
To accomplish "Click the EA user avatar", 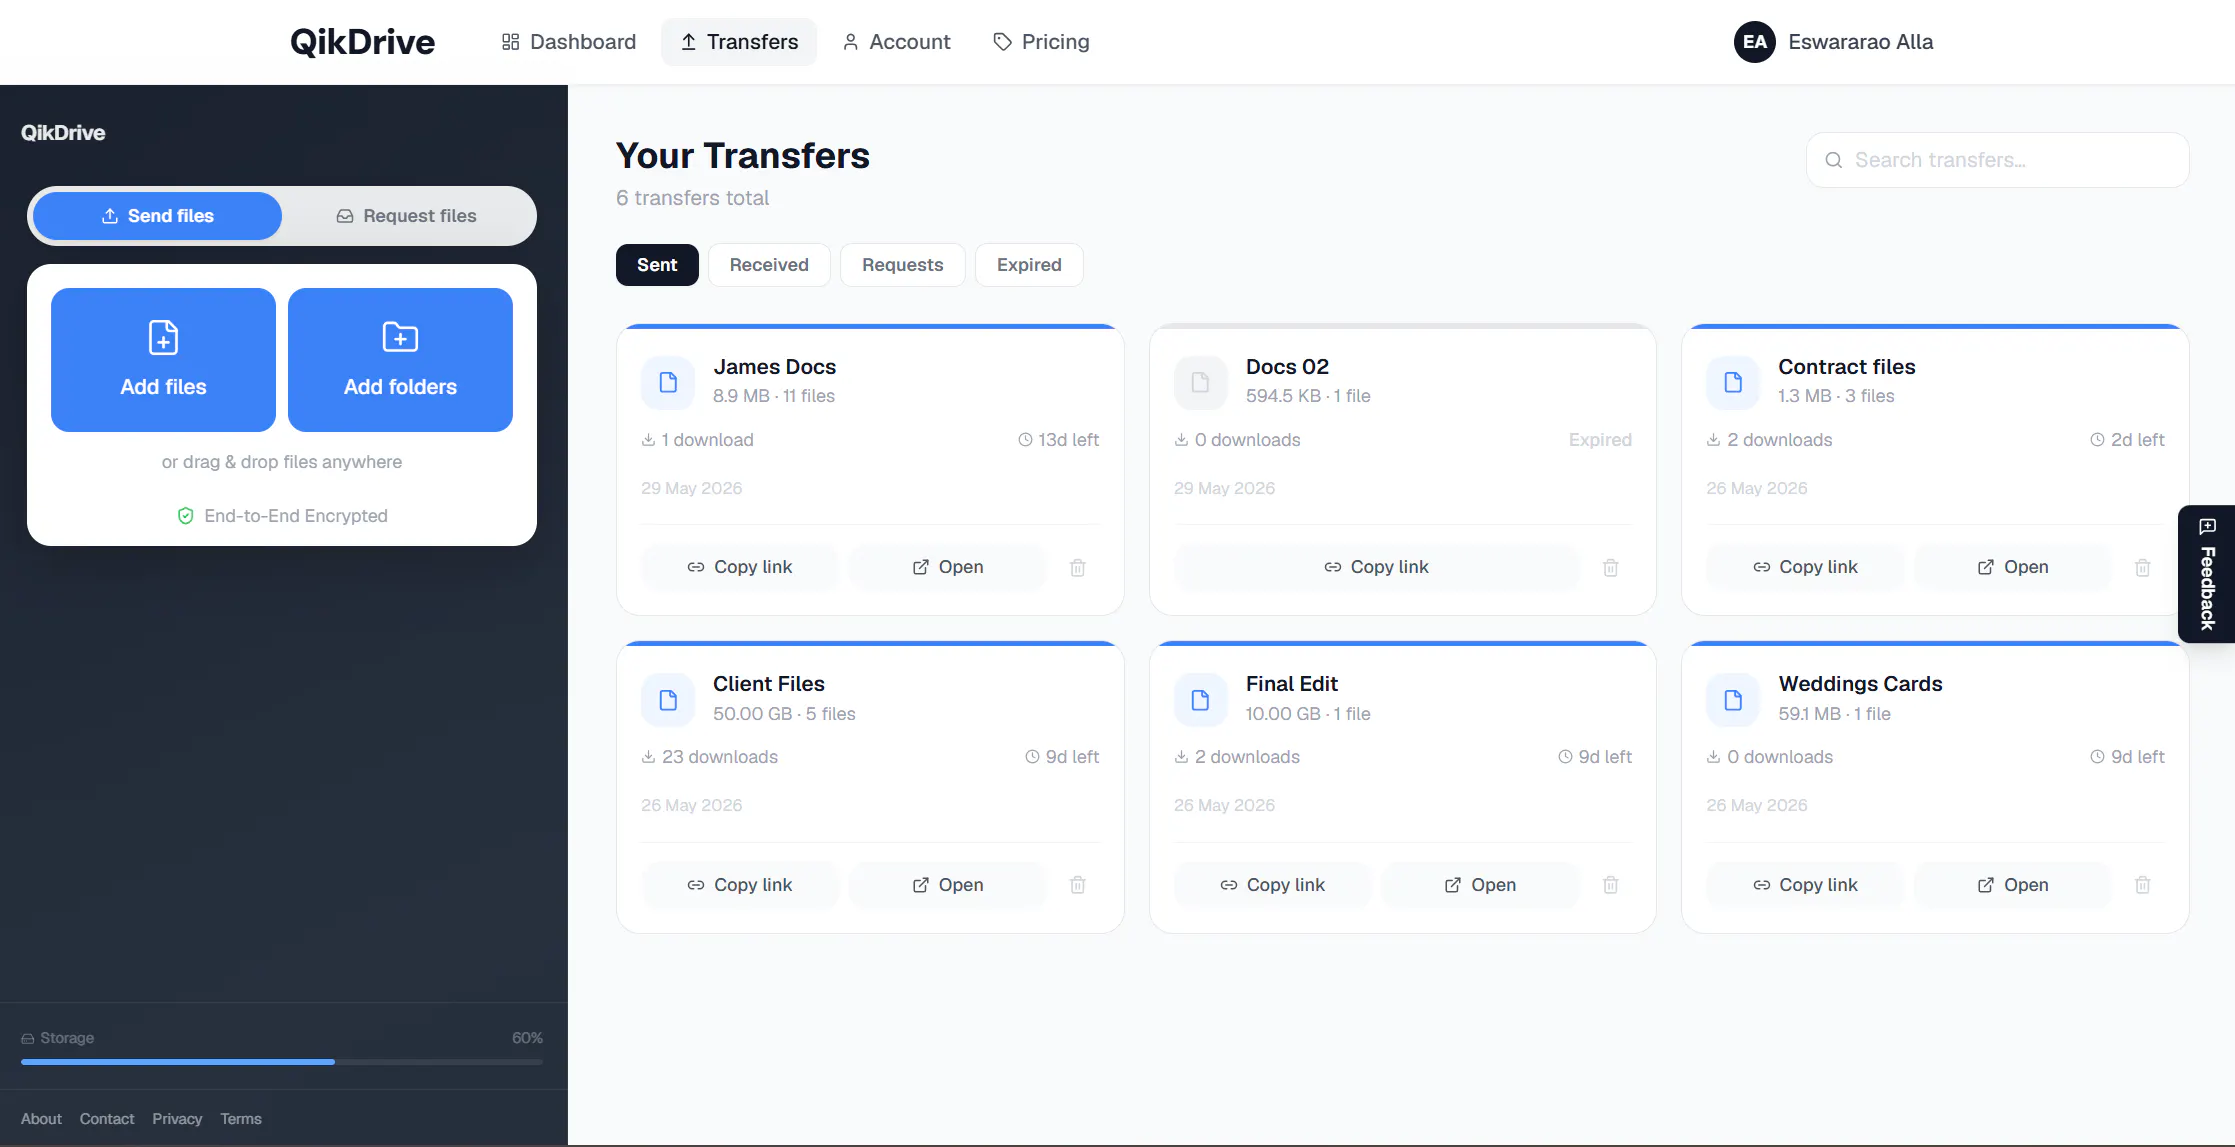I will pos(1754,42).
